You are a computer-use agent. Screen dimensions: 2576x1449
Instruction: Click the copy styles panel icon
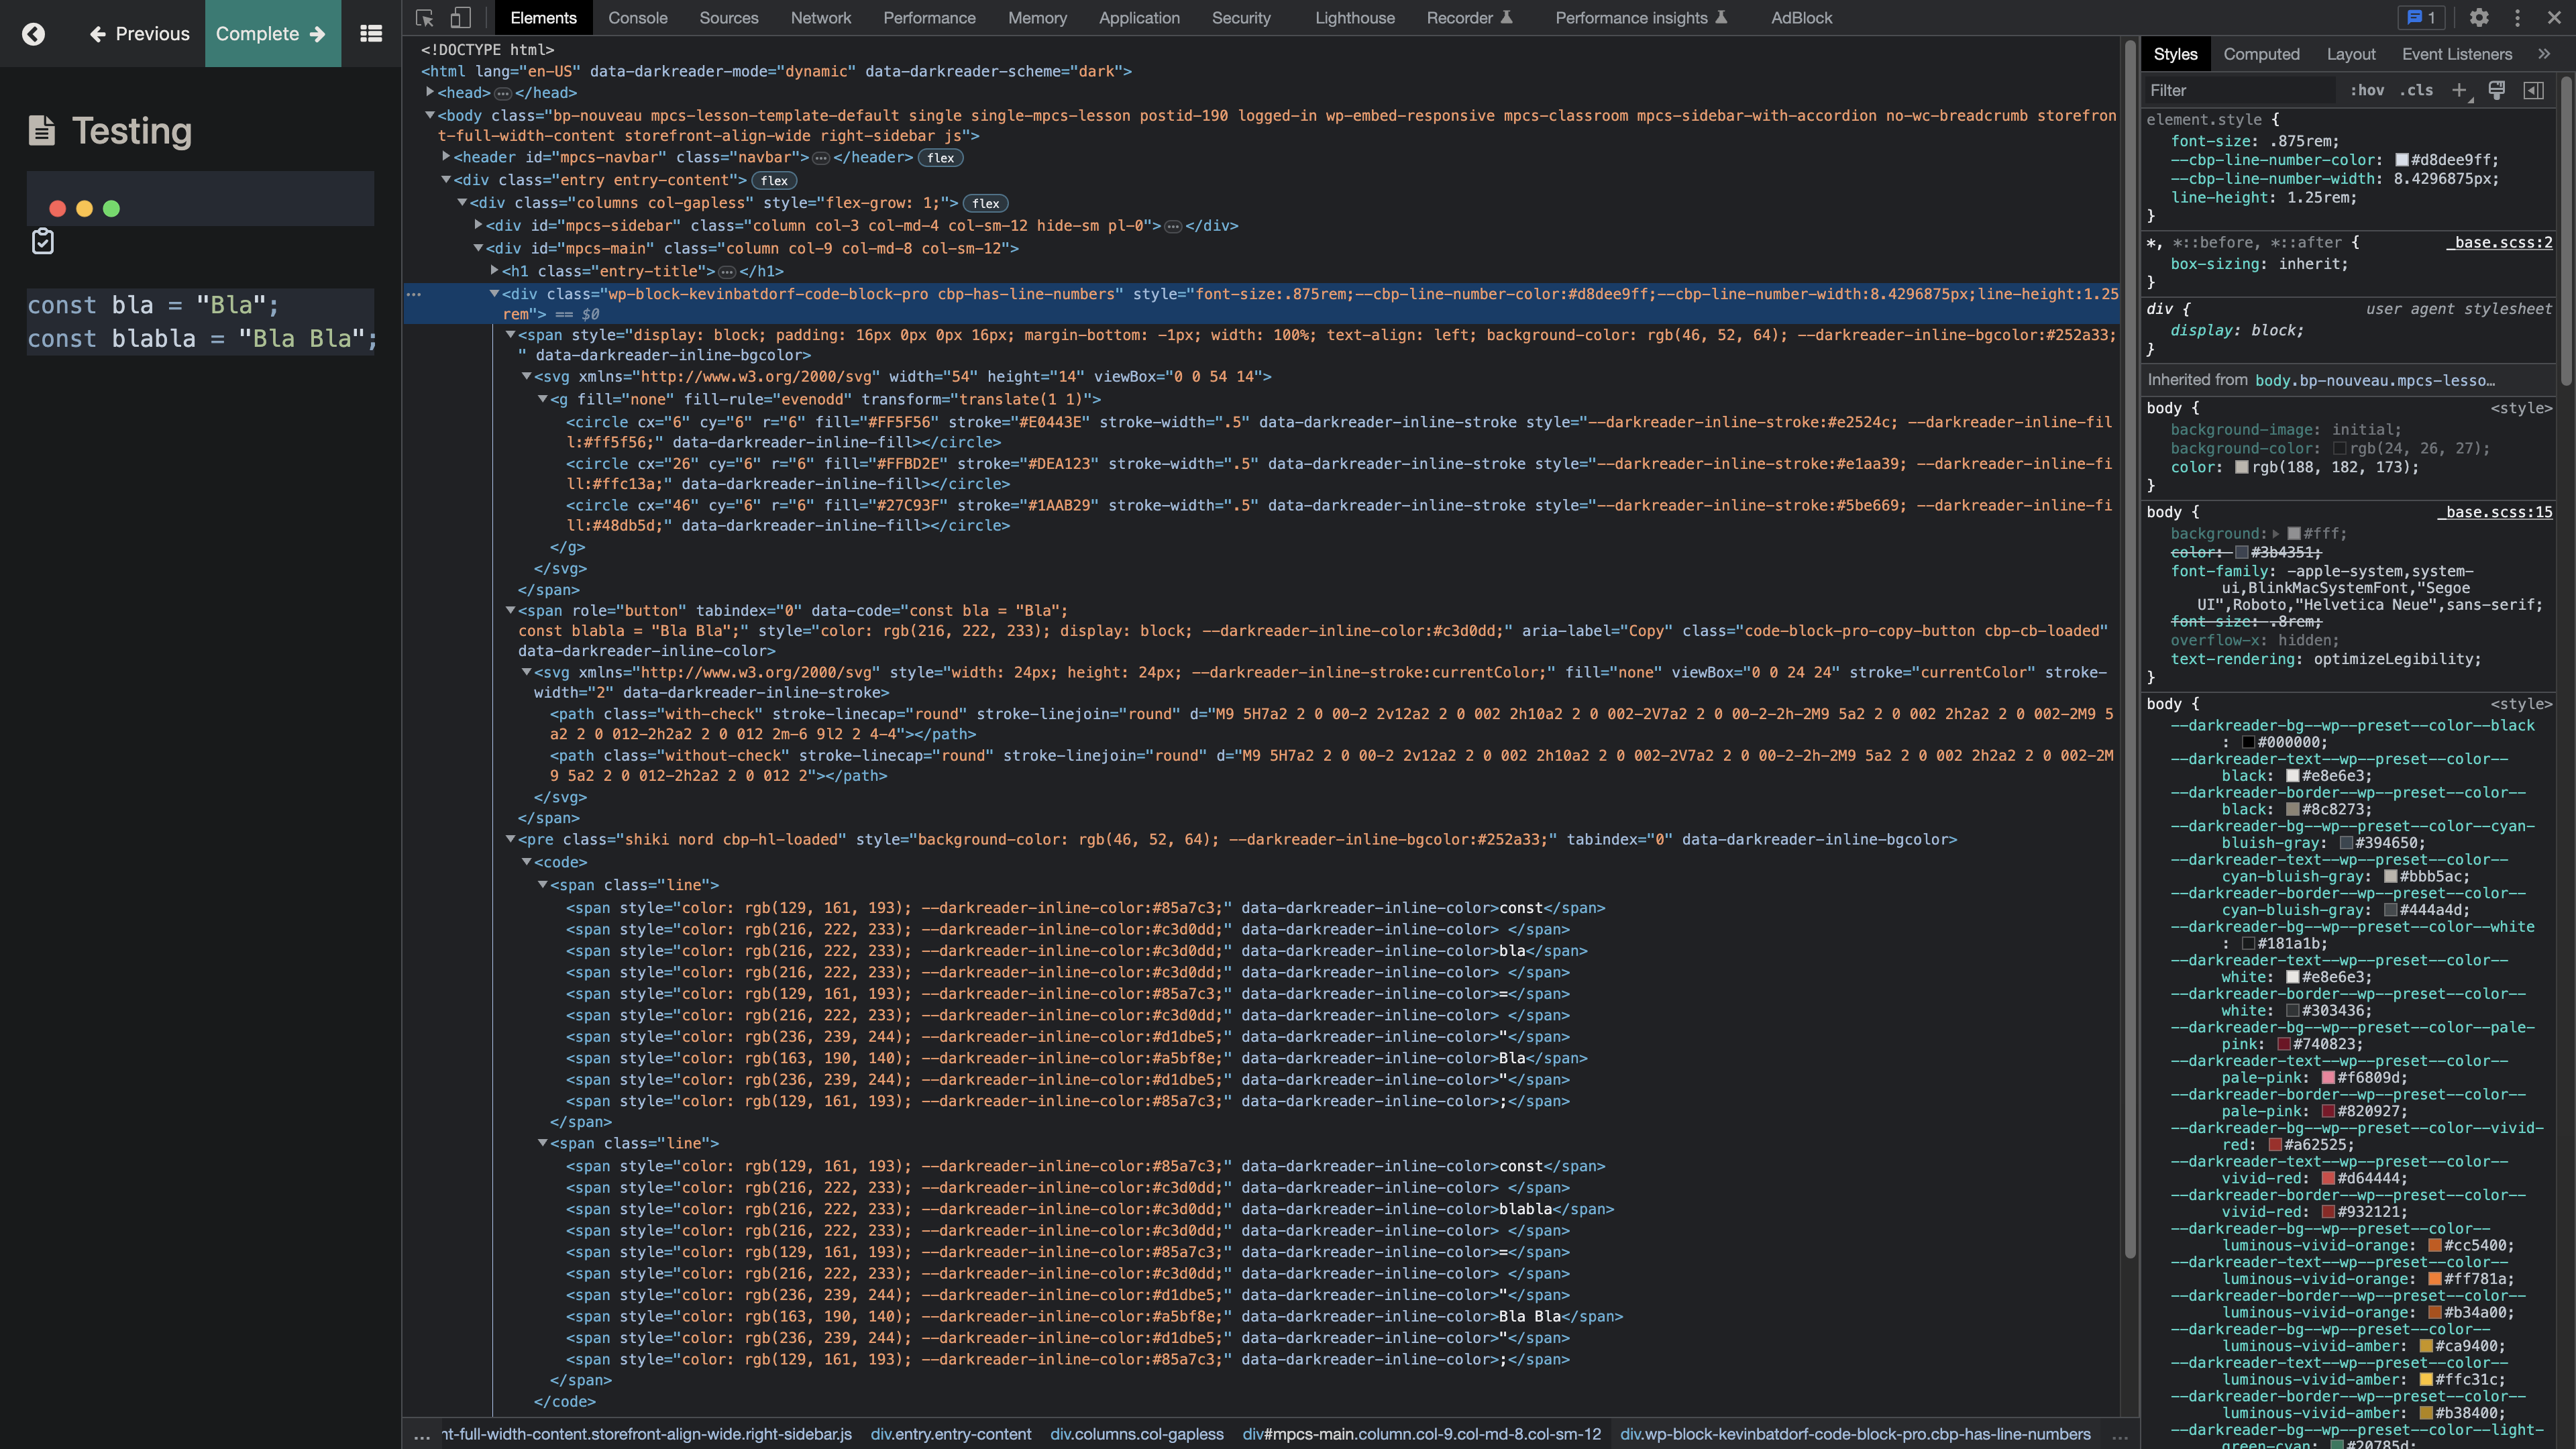(x=2497, y=90)
